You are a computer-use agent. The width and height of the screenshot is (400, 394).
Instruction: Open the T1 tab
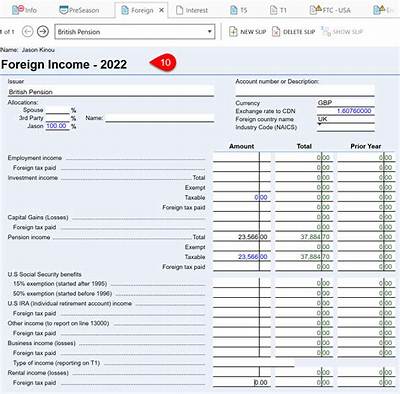point(278,10)
